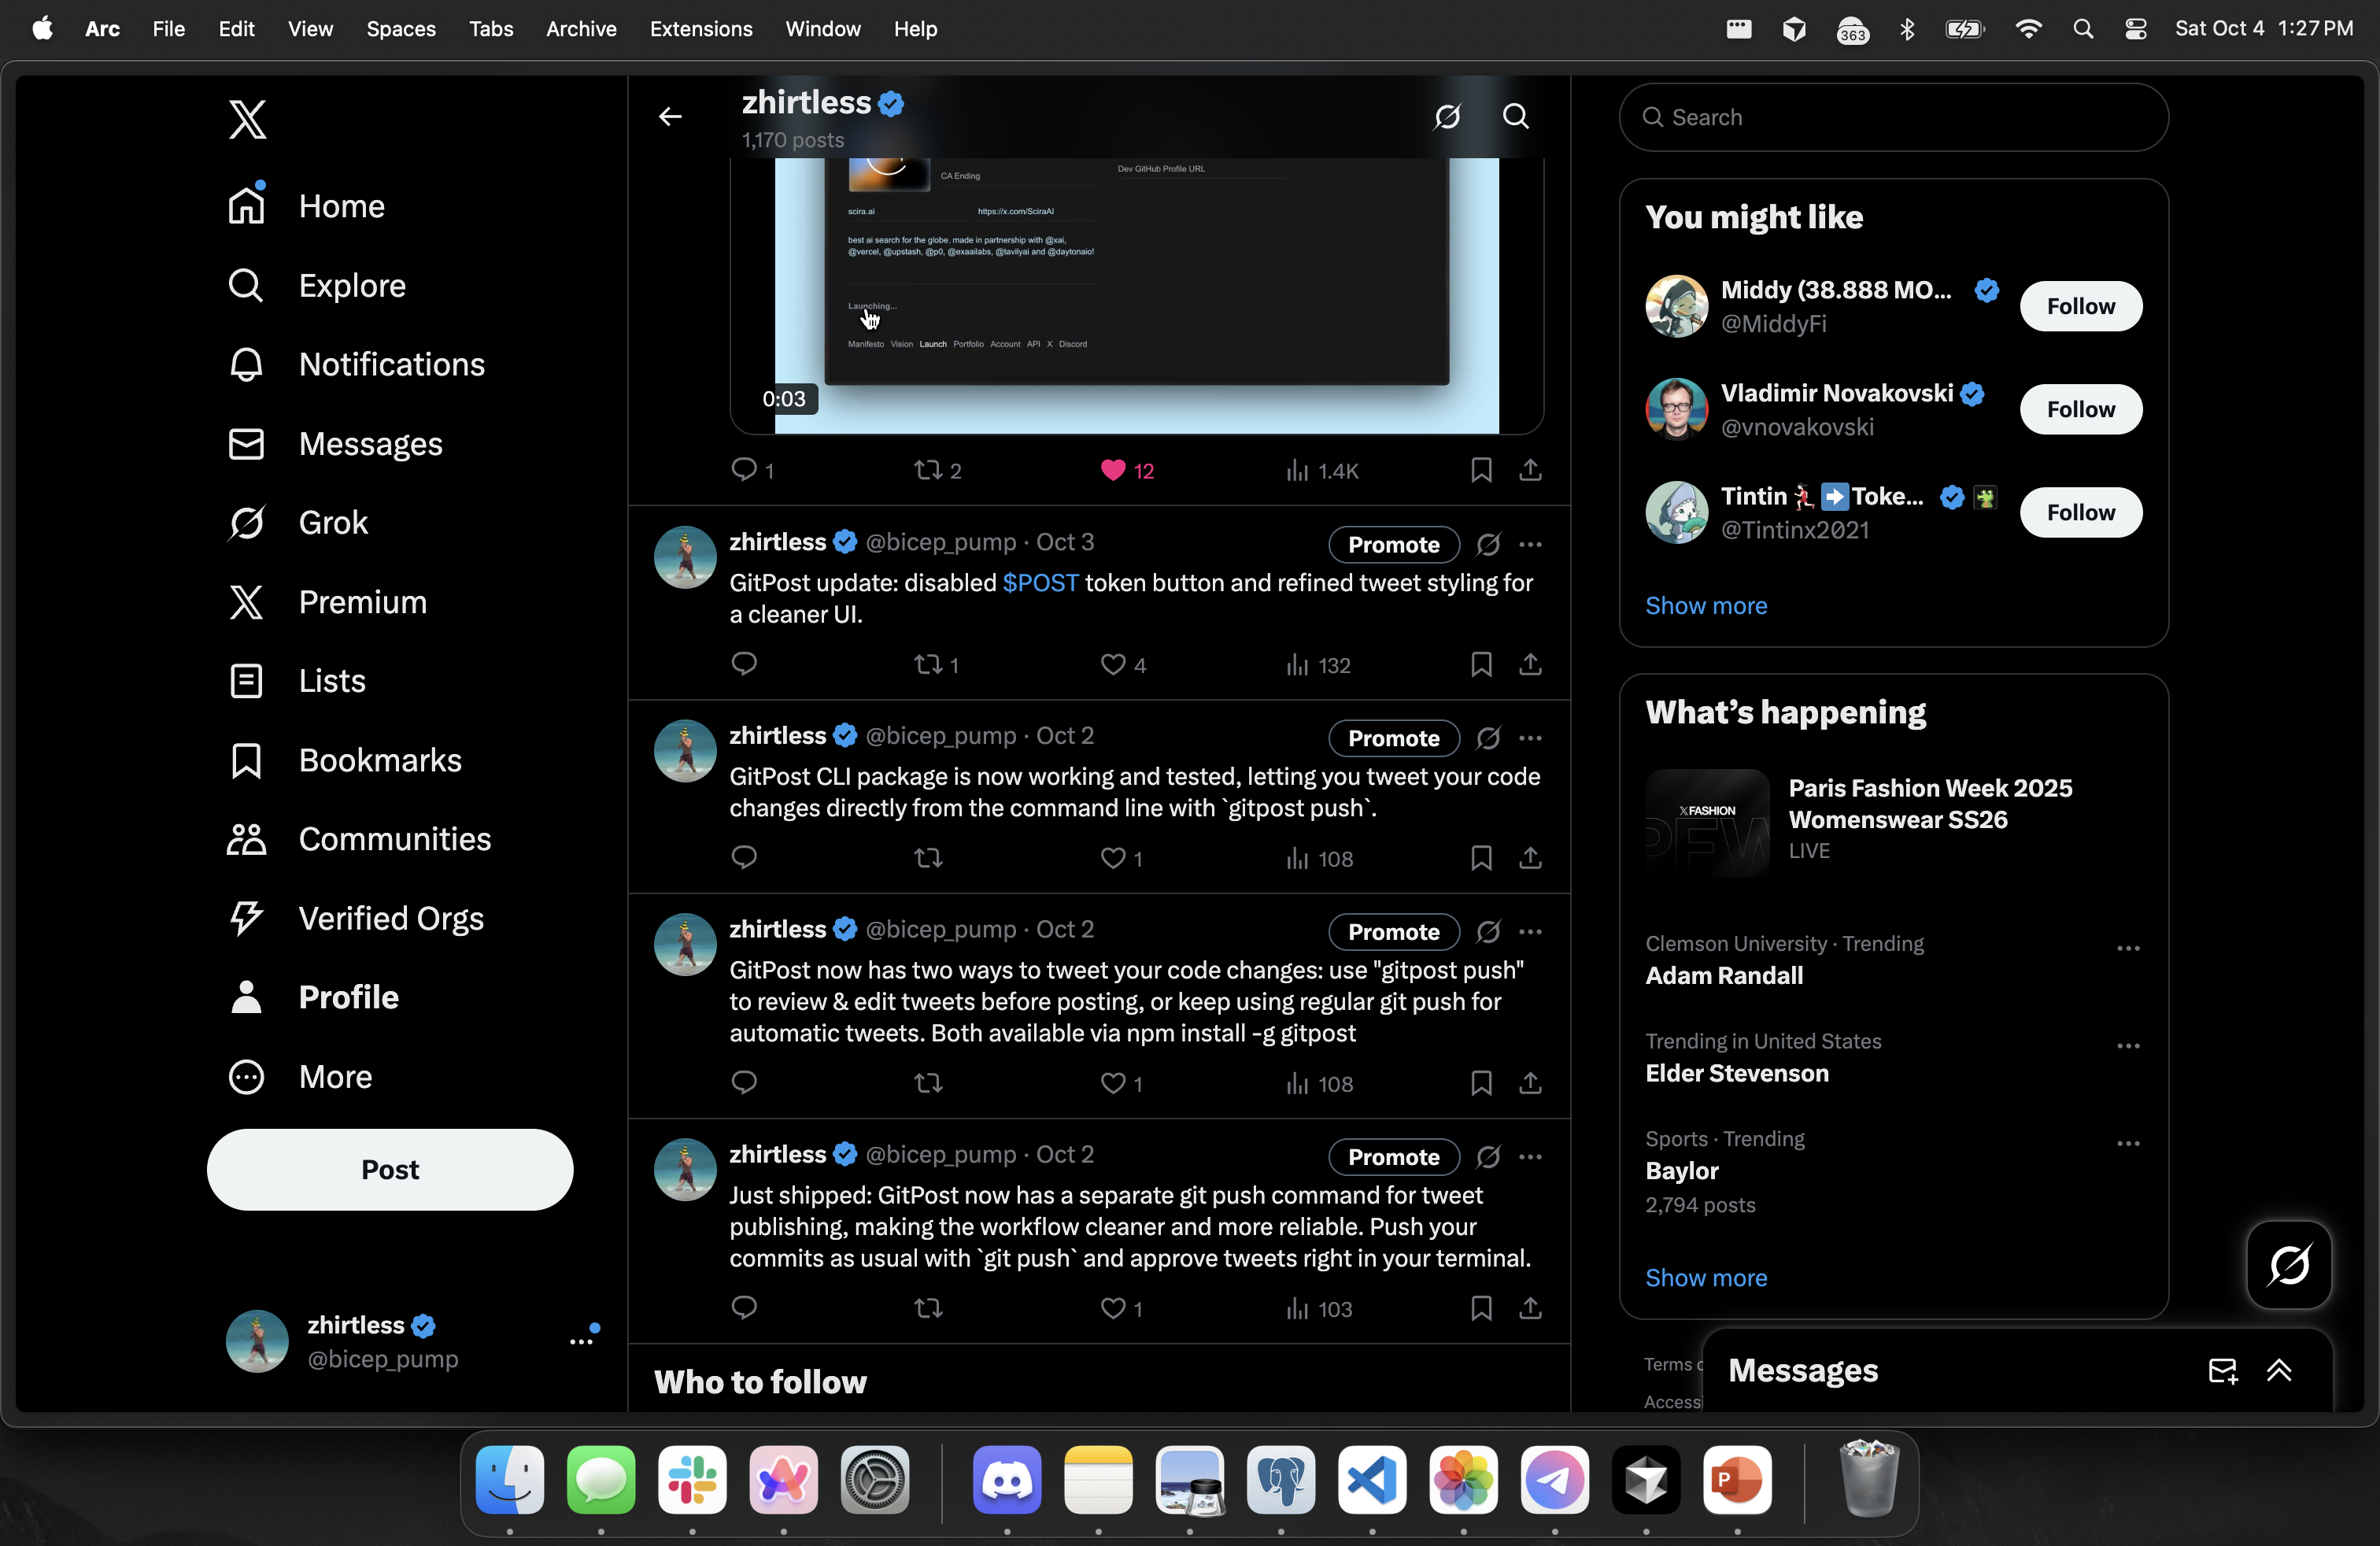The width and height of the screenshot is (2380, 1546).
Task: Click Show more under What's happening
Action: tap(1706, 1278)
